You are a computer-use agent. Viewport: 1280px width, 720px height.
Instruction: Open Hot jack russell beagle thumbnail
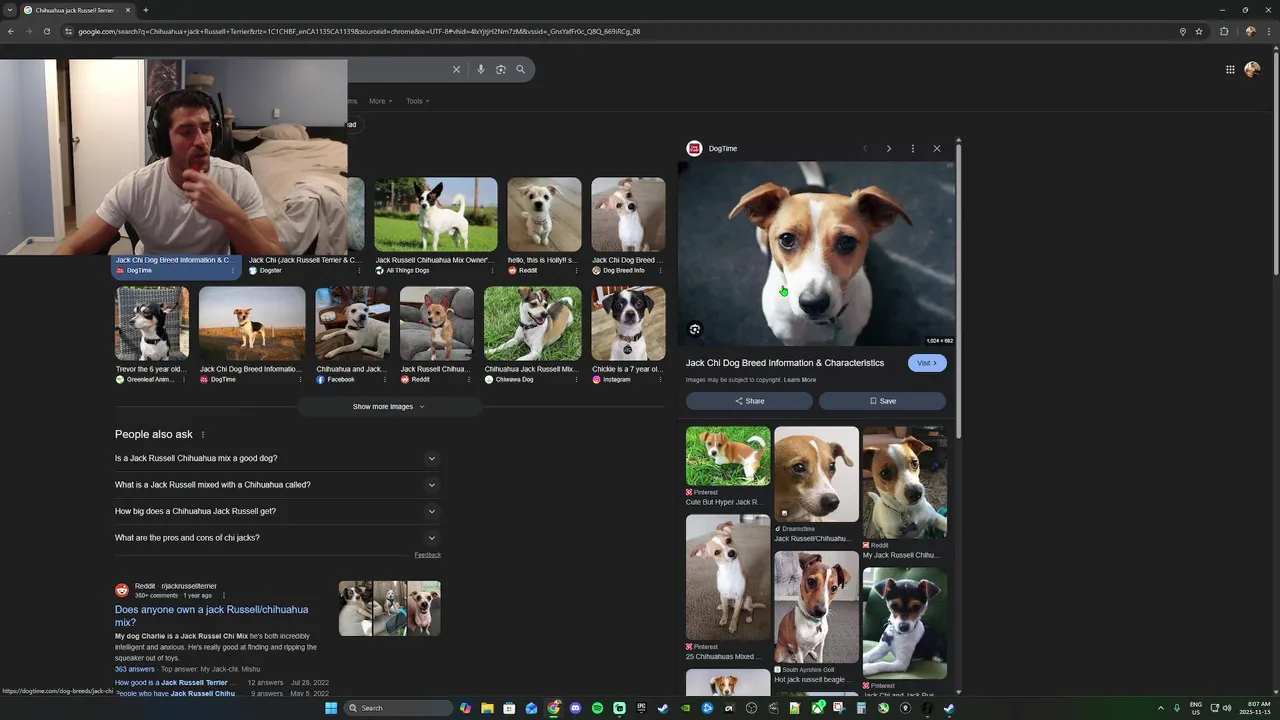coord(816,606)
